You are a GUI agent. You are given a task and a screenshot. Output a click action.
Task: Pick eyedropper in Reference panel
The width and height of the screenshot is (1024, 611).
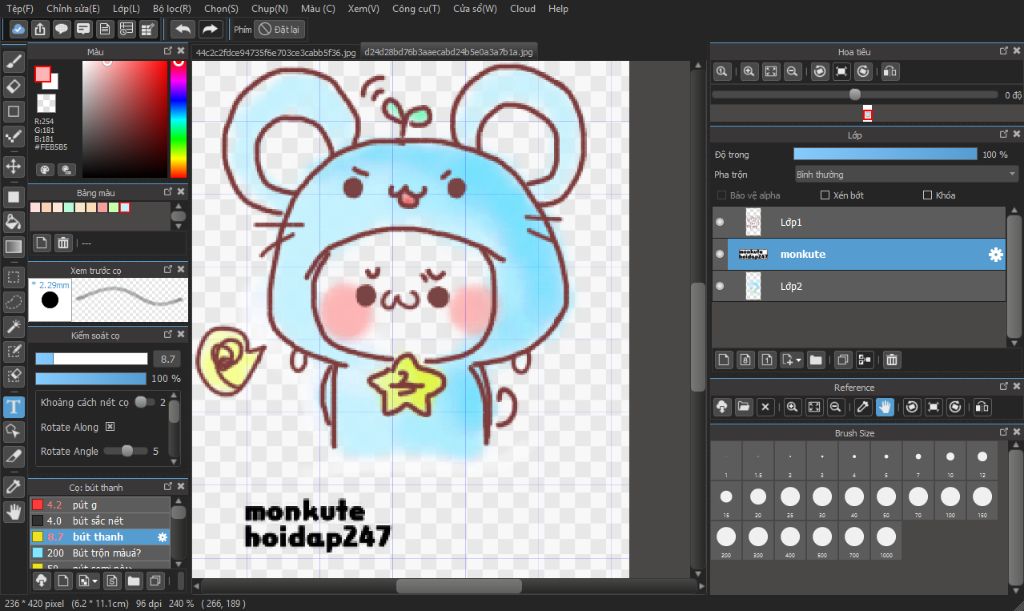click(x=863, y=407)
